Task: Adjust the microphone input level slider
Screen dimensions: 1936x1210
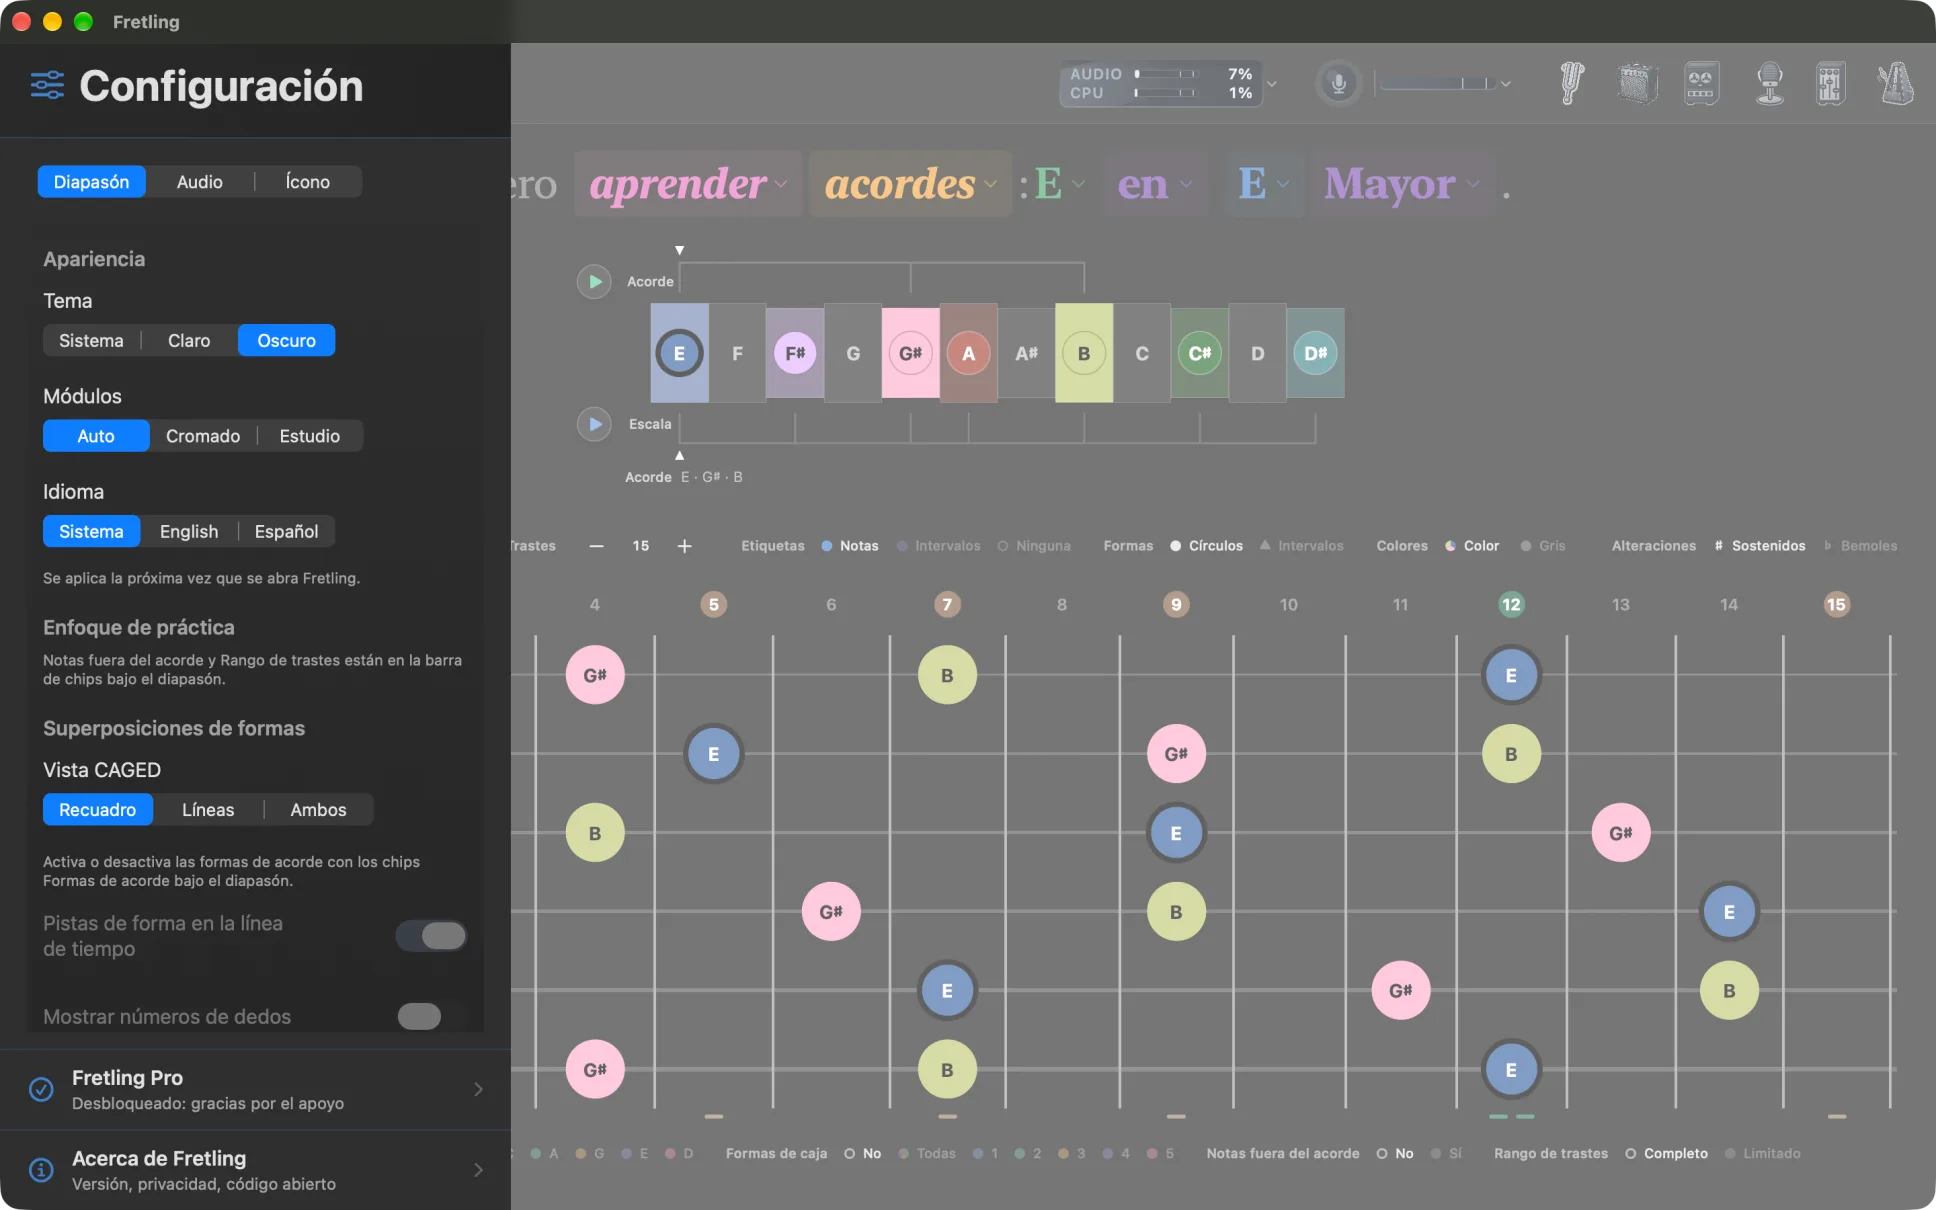Action: (1436, 83)
